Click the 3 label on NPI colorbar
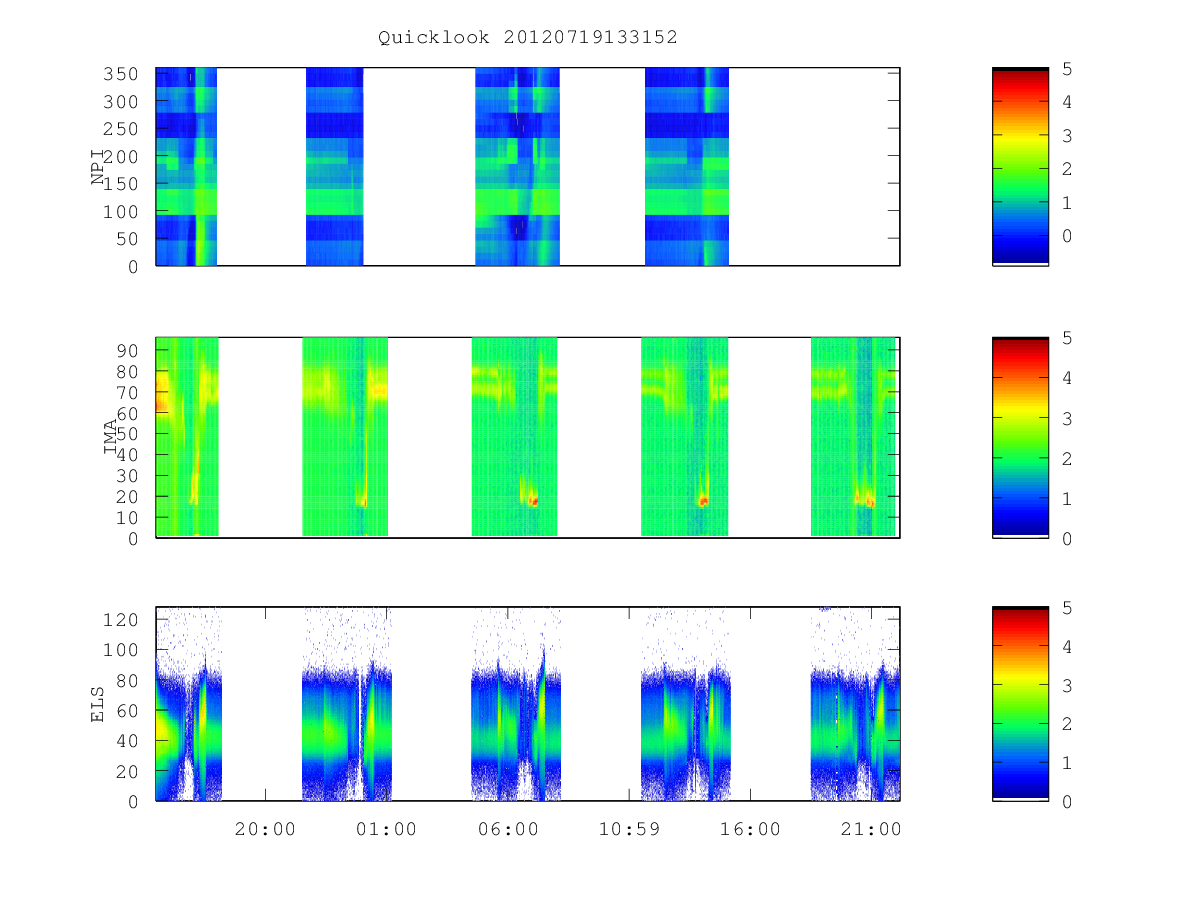 [x=1066, y=136]
